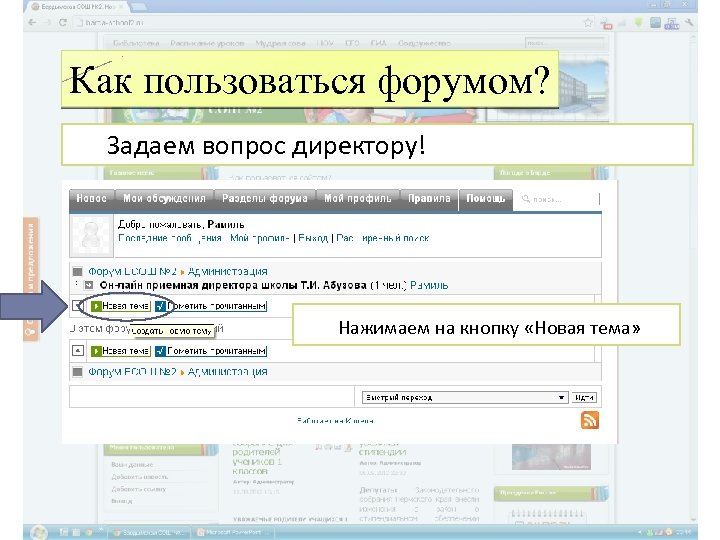
Task: Click the upper Пометить прочитанным button
Action: point(210,306)
